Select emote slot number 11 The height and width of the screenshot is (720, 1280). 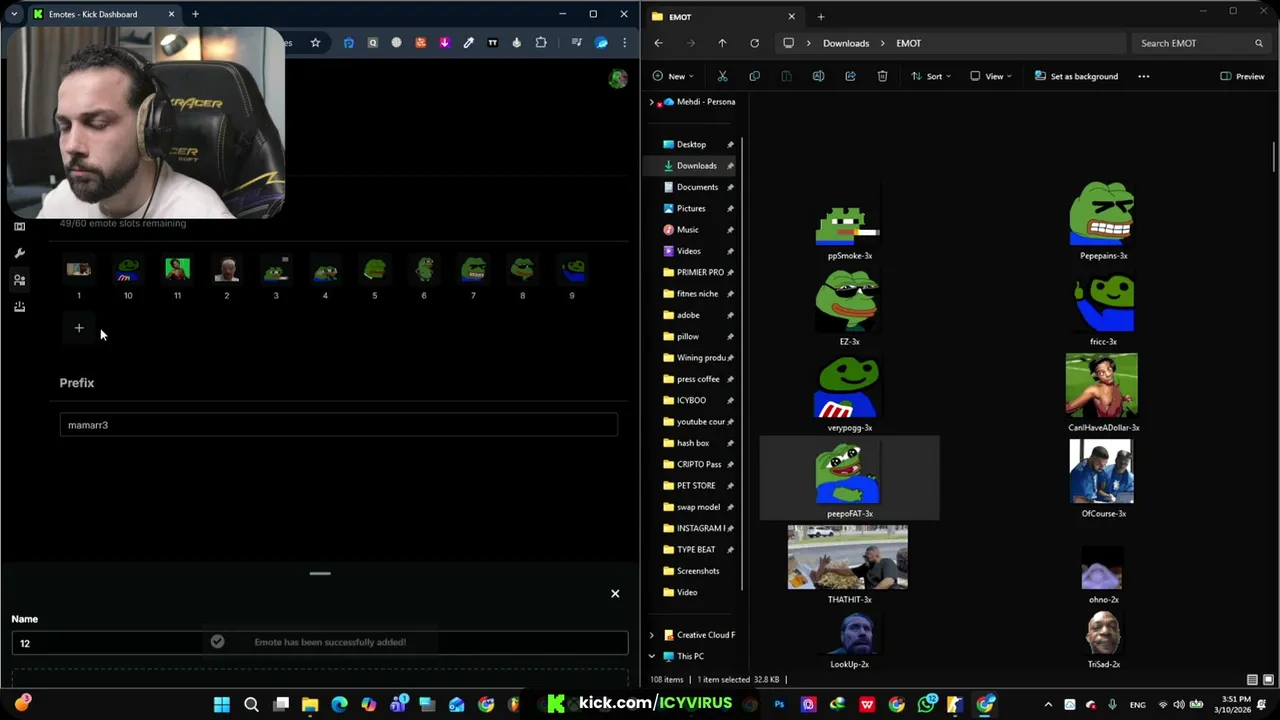coord(177,278)
